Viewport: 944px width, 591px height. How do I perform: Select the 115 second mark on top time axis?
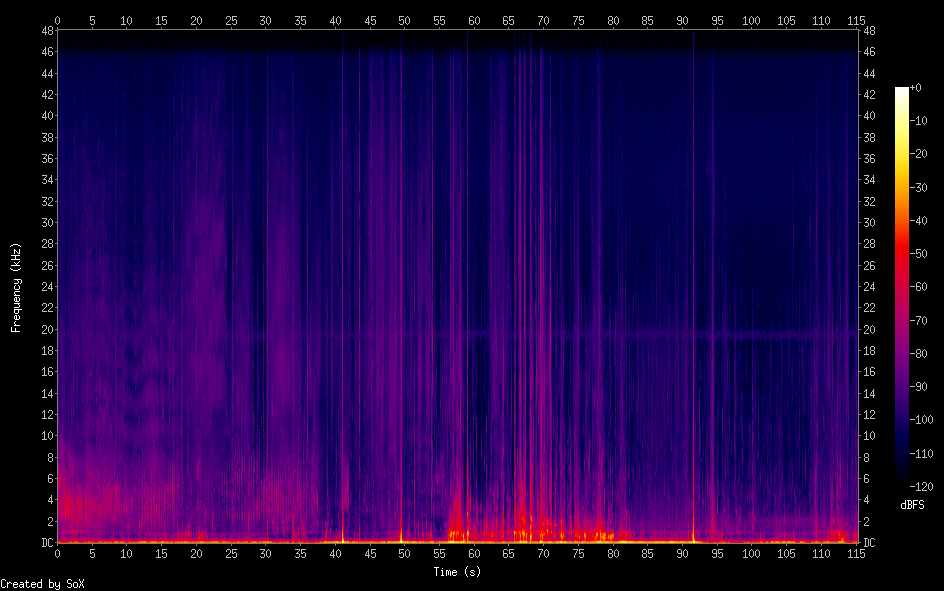[856, 20]
